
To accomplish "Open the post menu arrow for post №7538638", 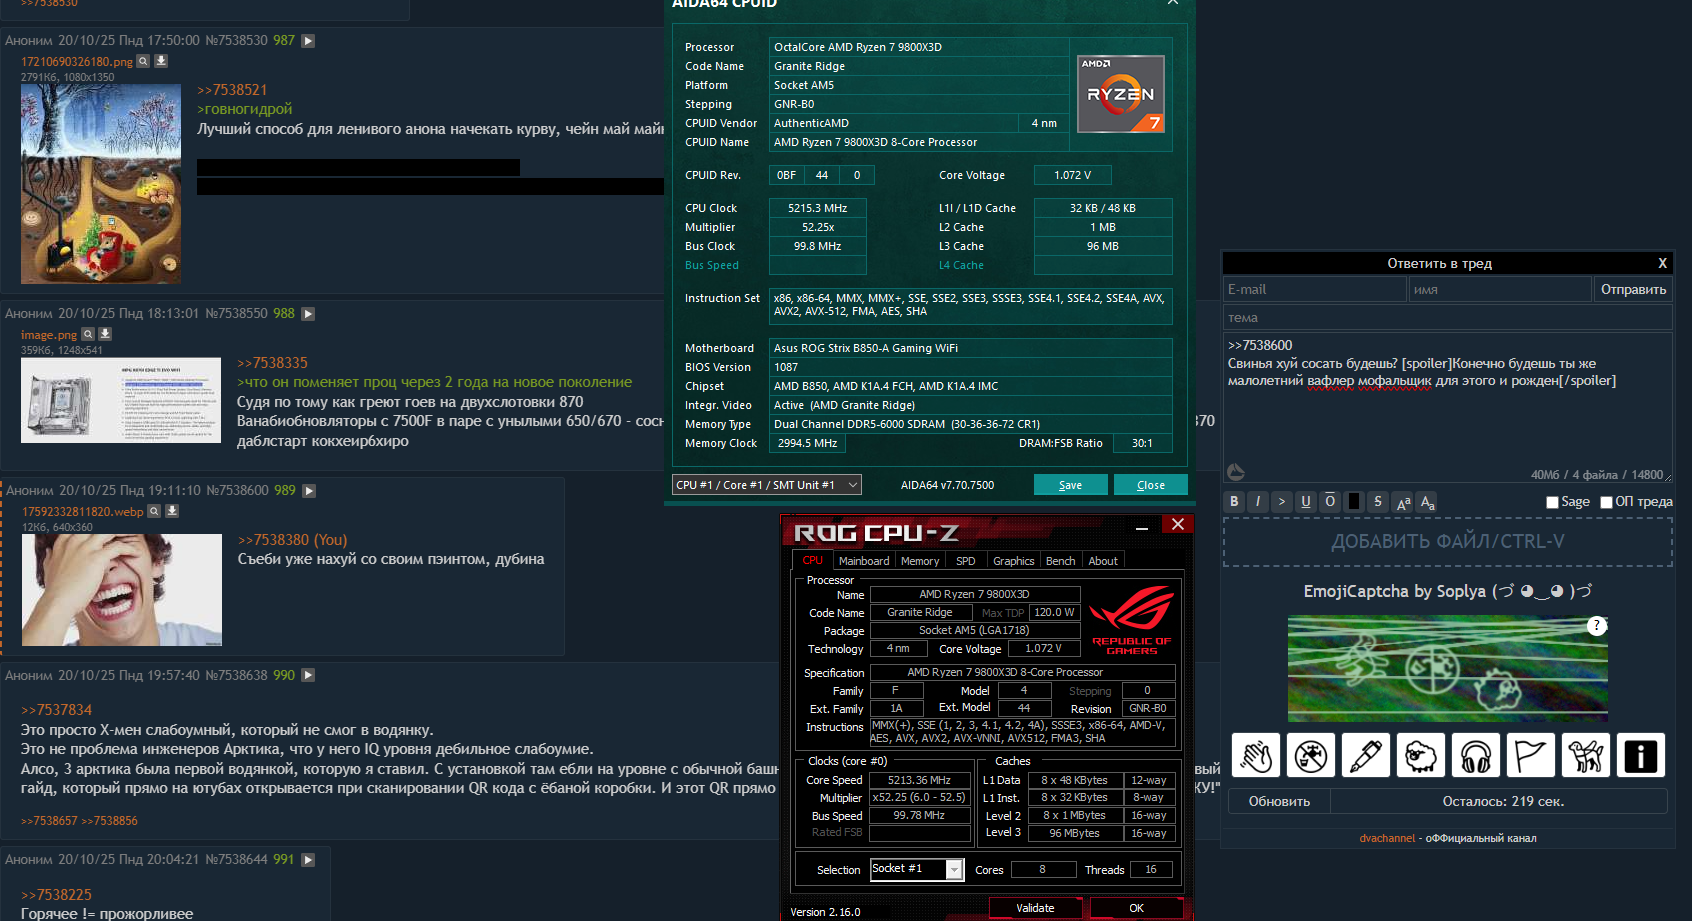I will pos(308,676).
